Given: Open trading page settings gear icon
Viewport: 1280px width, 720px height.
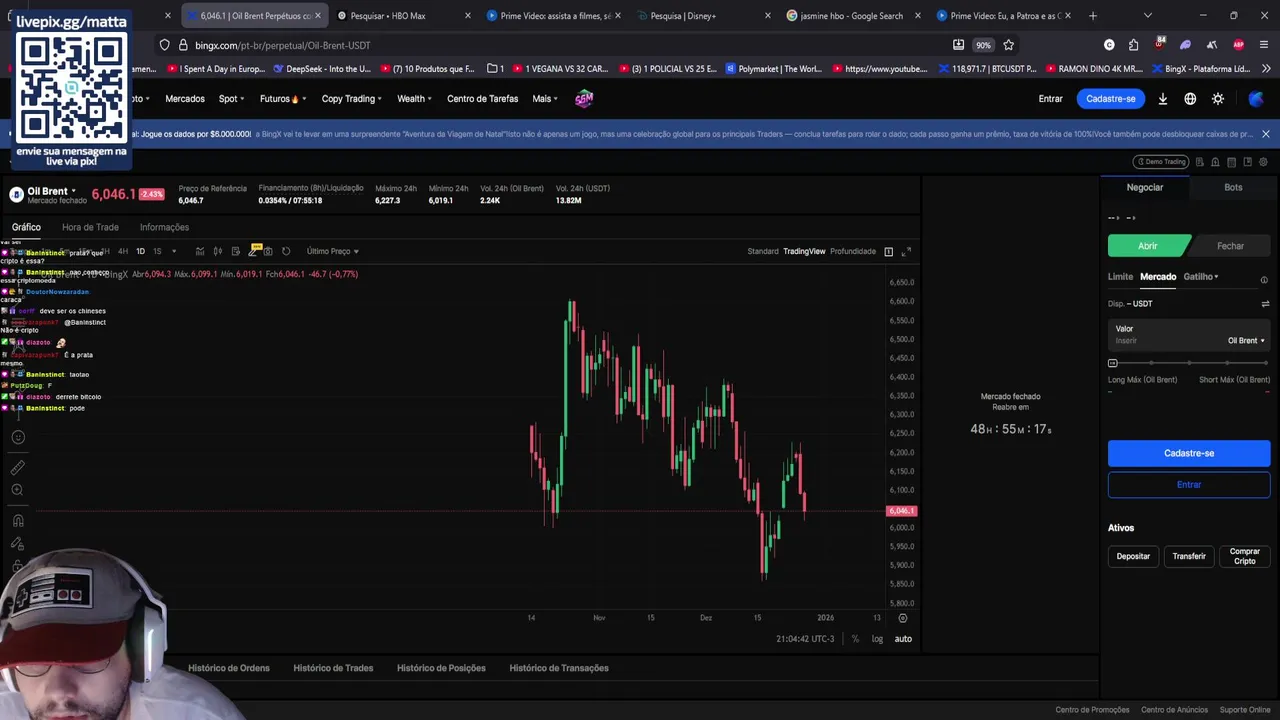Looking at the screenshot, I should [x=1263, y=162].
